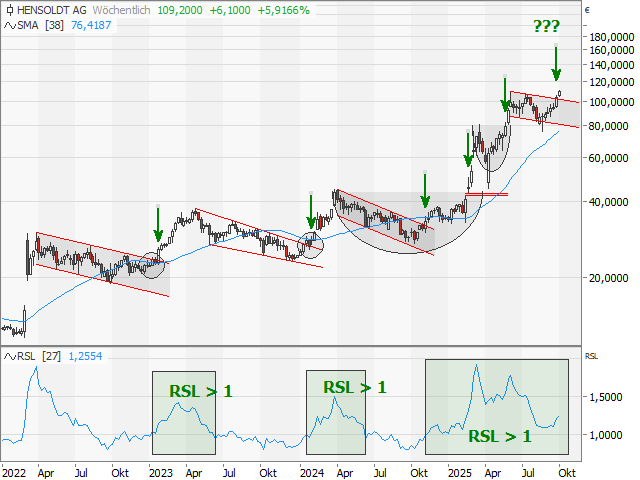Click the Wöchentlich interval label
This screenshot has width=640, height=480.
122,10
